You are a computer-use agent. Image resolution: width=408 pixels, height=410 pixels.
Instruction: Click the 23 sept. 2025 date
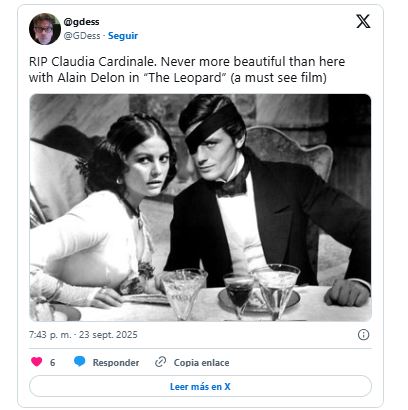point(108,335)
